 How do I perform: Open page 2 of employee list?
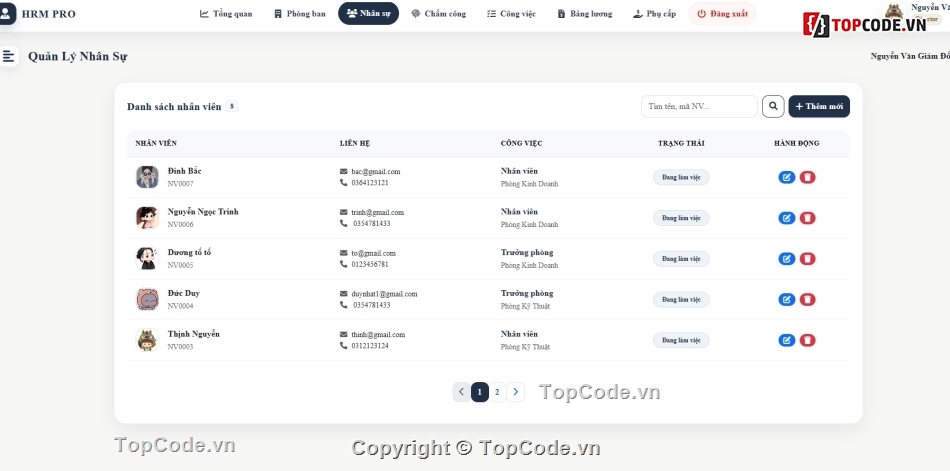[497, 392]
